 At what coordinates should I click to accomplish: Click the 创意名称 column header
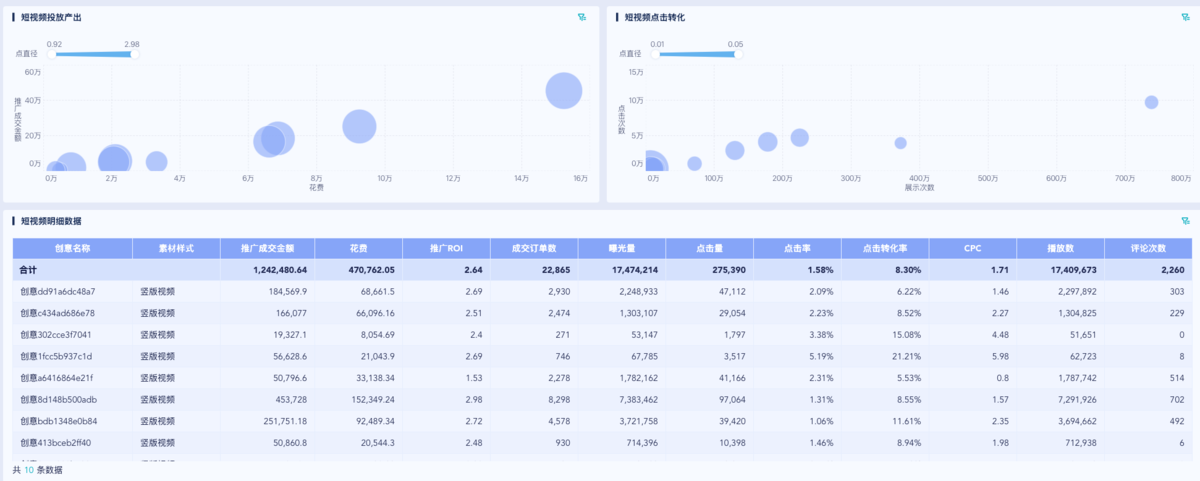coord(72,248)
